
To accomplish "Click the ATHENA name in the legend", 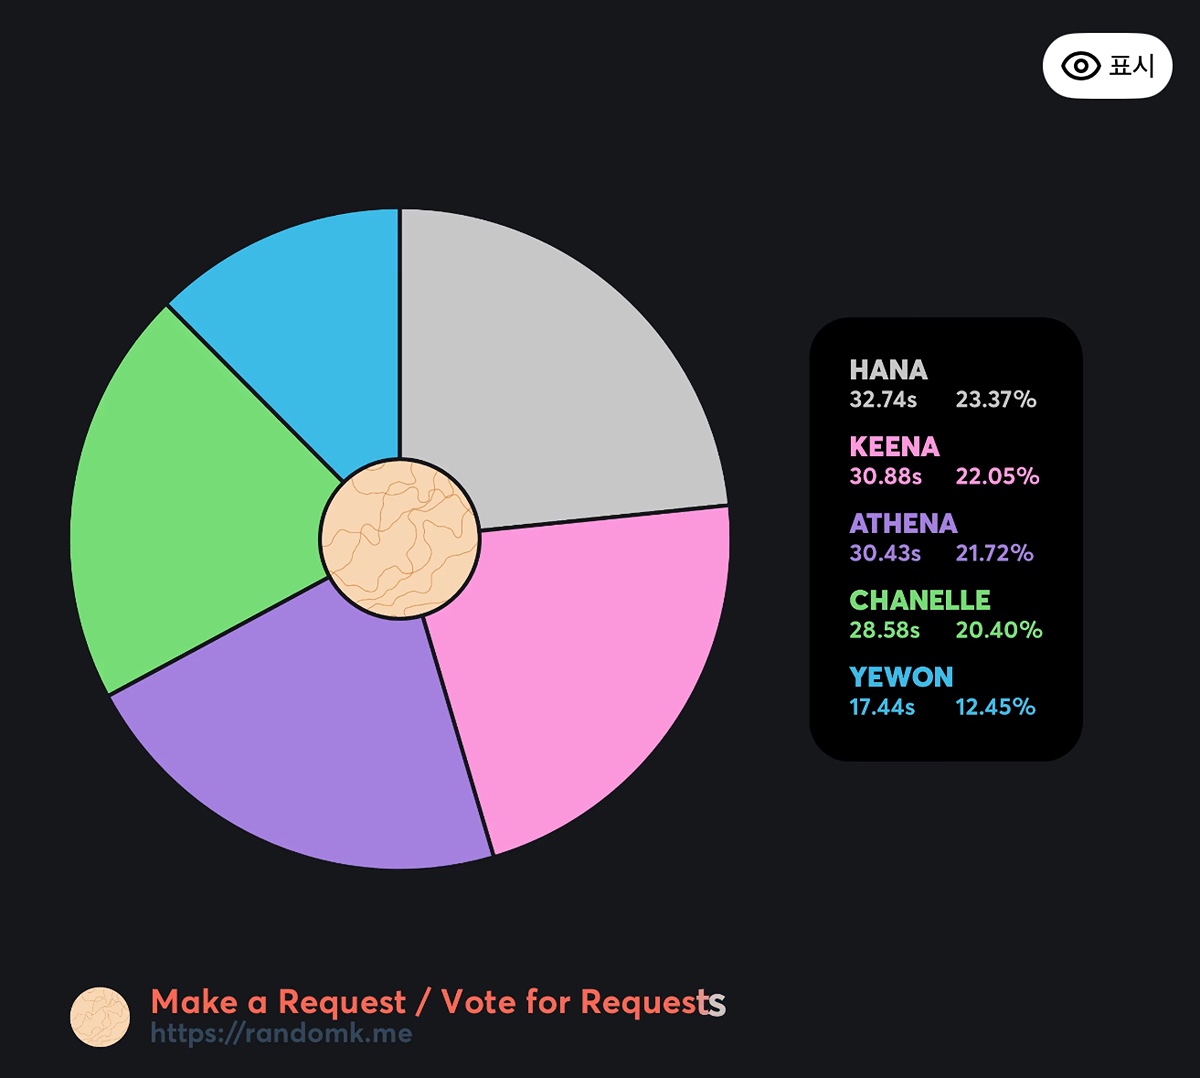I will (903, 524).
